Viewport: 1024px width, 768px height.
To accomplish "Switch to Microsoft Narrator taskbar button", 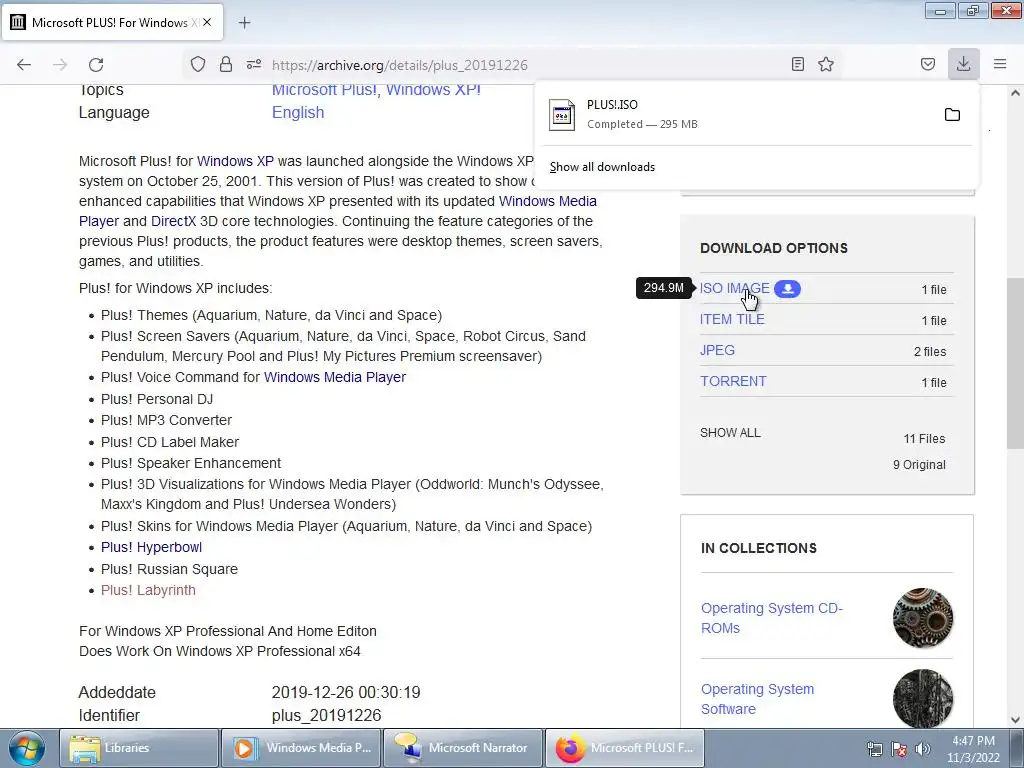I will [x=463, y=748].
